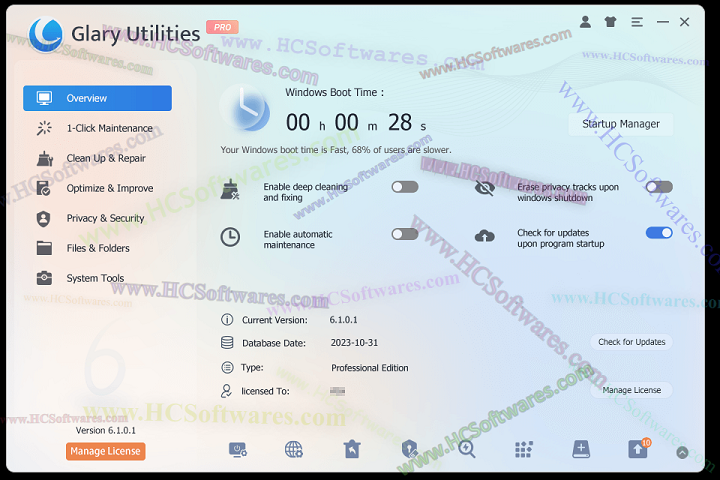Open Optimize & Improve section
Viewport: 720px width, 480px height.
[x=96, y=188]
